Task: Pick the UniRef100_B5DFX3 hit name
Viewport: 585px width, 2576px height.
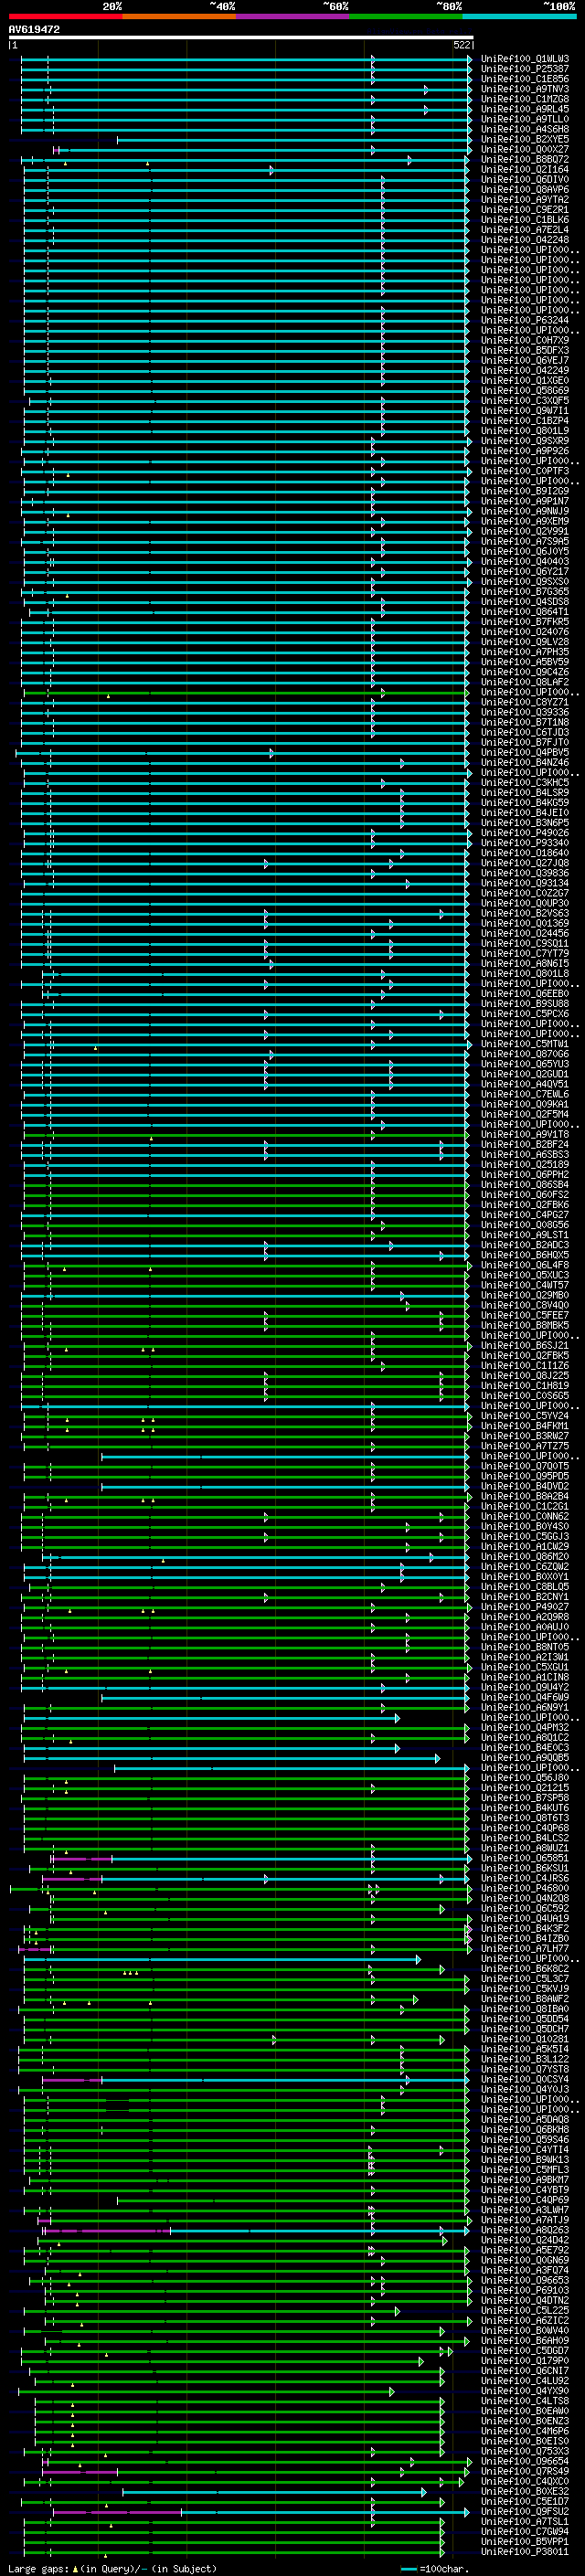Action: click(x=525, y=351)
